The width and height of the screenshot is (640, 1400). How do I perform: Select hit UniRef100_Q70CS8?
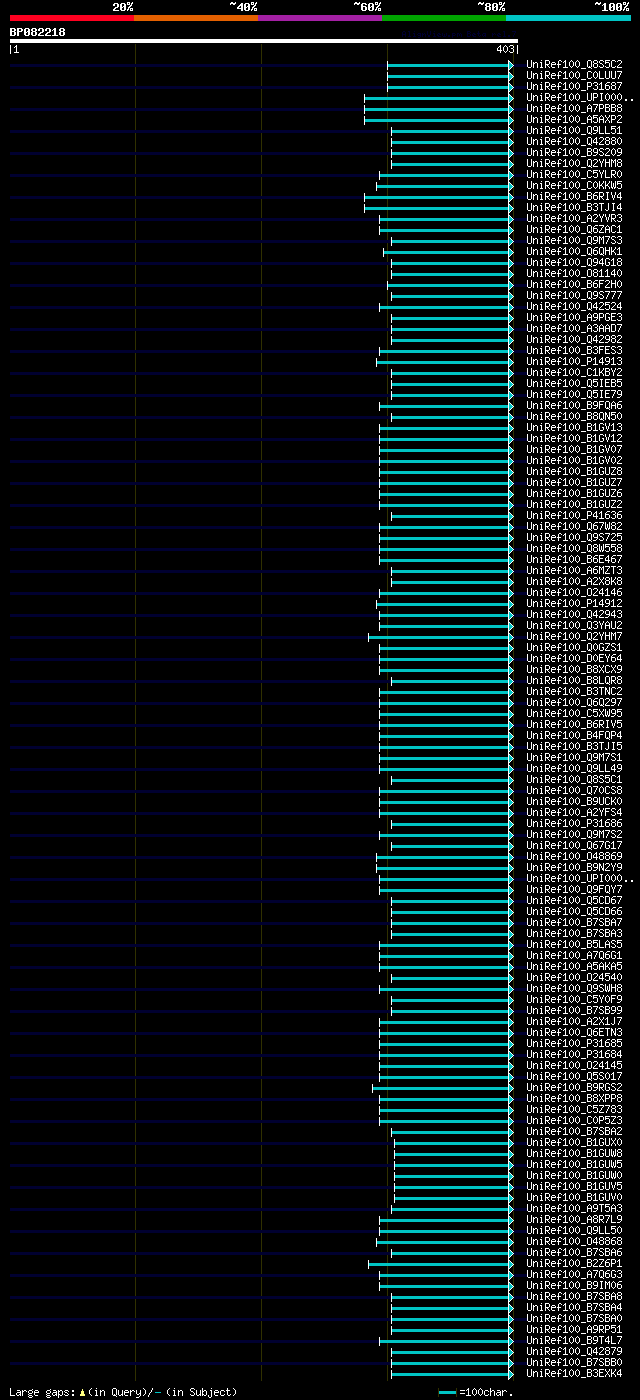click(x=574, y=790)
